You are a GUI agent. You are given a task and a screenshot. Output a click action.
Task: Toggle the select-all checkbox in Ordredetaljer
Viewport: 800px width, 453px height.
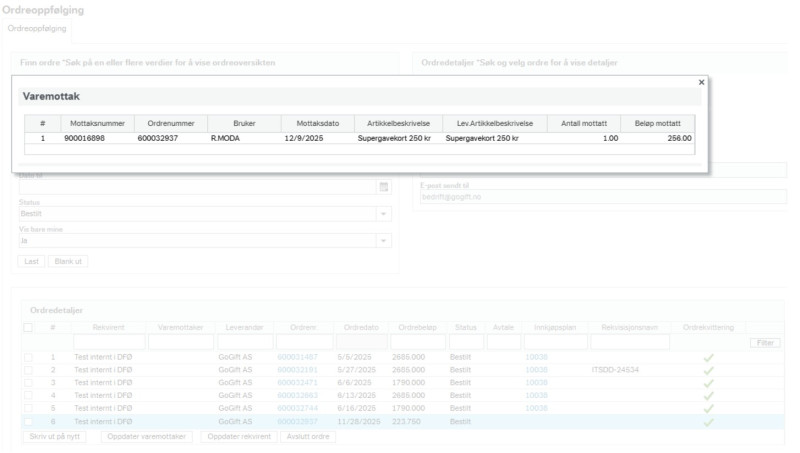(x=28, y=328)
